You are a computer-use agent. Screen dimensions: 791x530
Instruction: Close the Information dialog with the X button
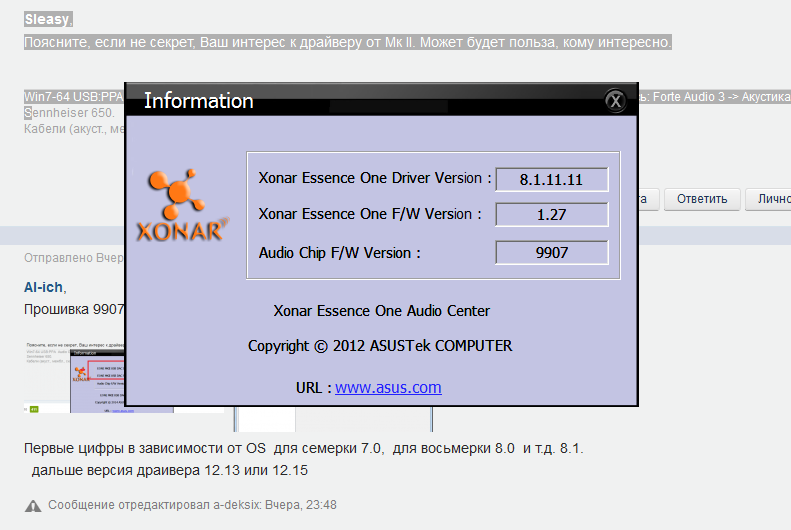point(615,101)
